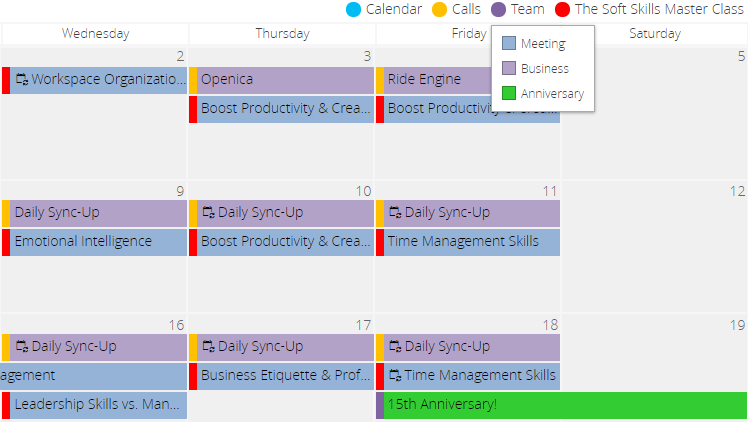Click recurring icon on Friday 18 Time Management Skills
748x422 pixels.
click(x=395, y=375)
